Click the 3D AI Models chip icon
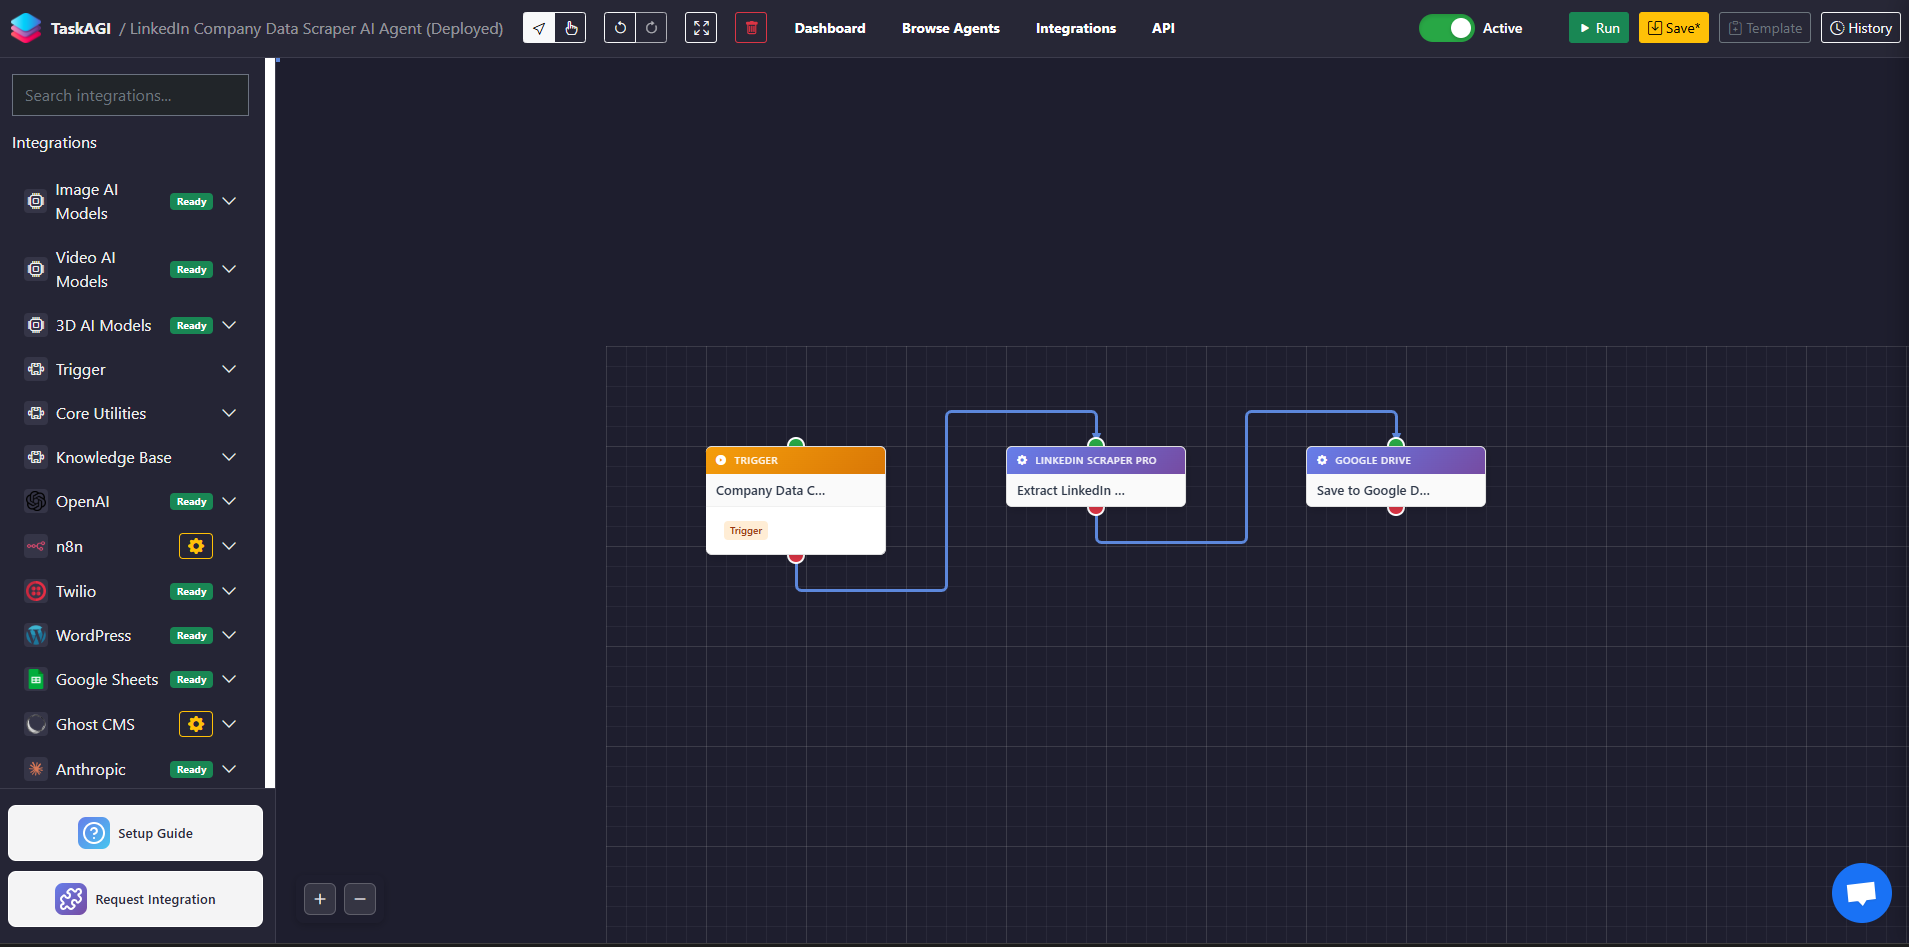 (36, 325)
